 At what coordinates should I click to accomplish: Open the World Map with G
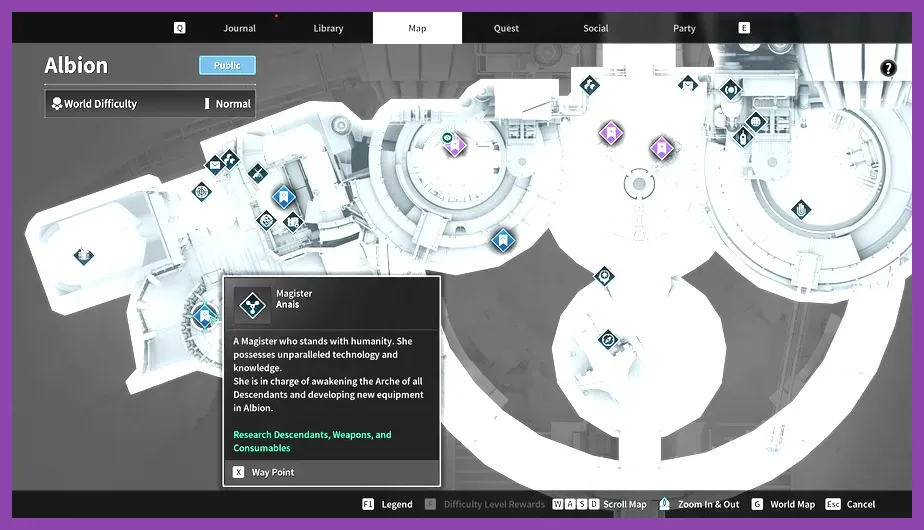click(783, 505)
